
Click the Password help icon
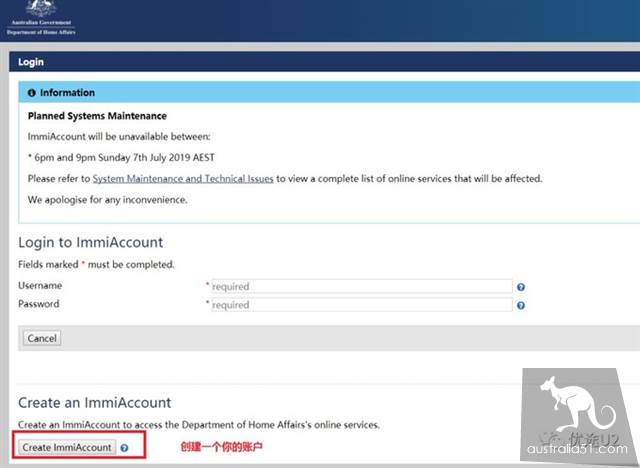point(521,305)
